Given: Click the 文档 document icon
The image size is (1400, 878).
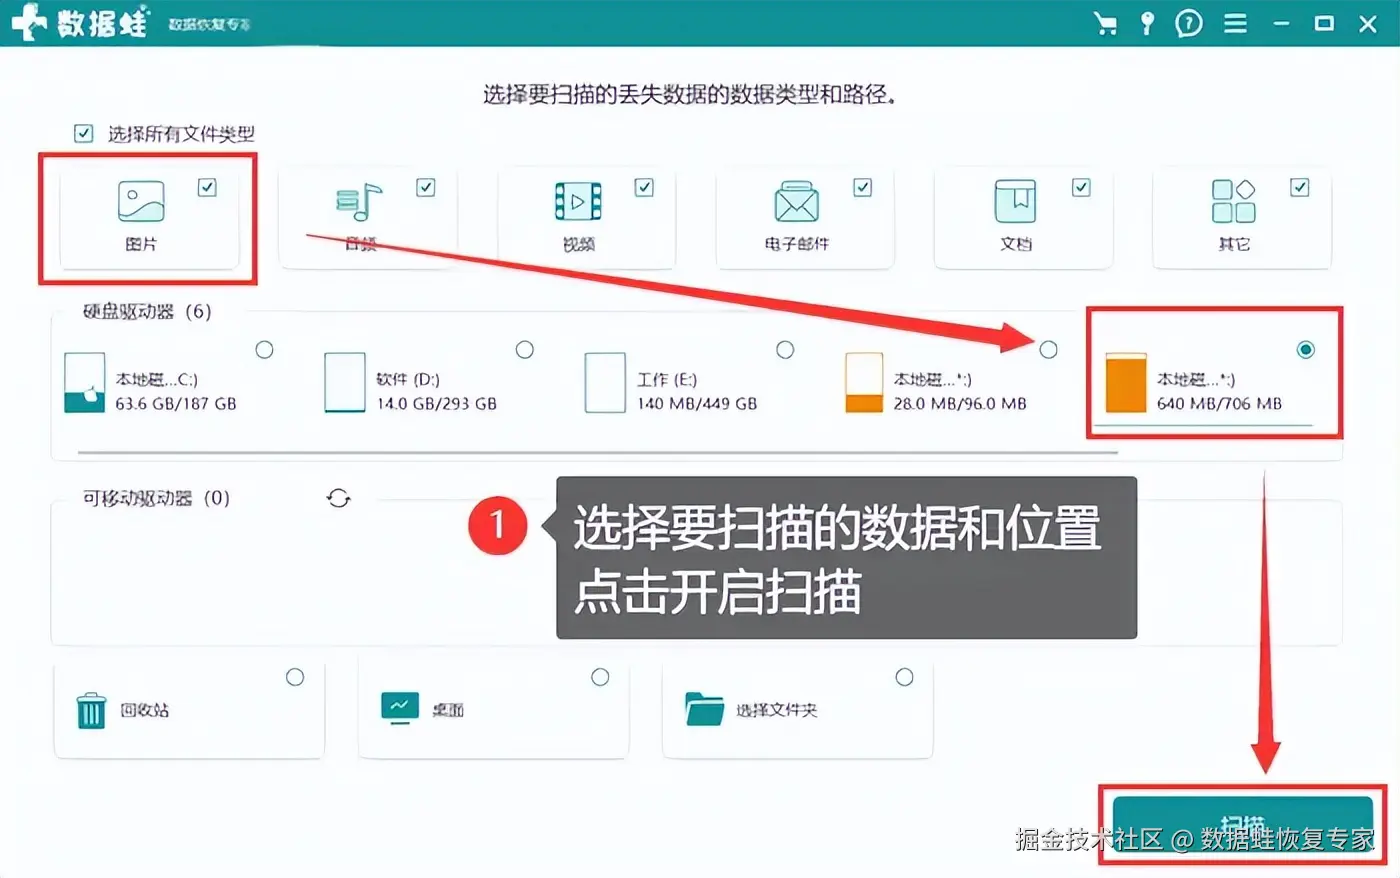Looking at the screenshot, I should point(1015,201).
